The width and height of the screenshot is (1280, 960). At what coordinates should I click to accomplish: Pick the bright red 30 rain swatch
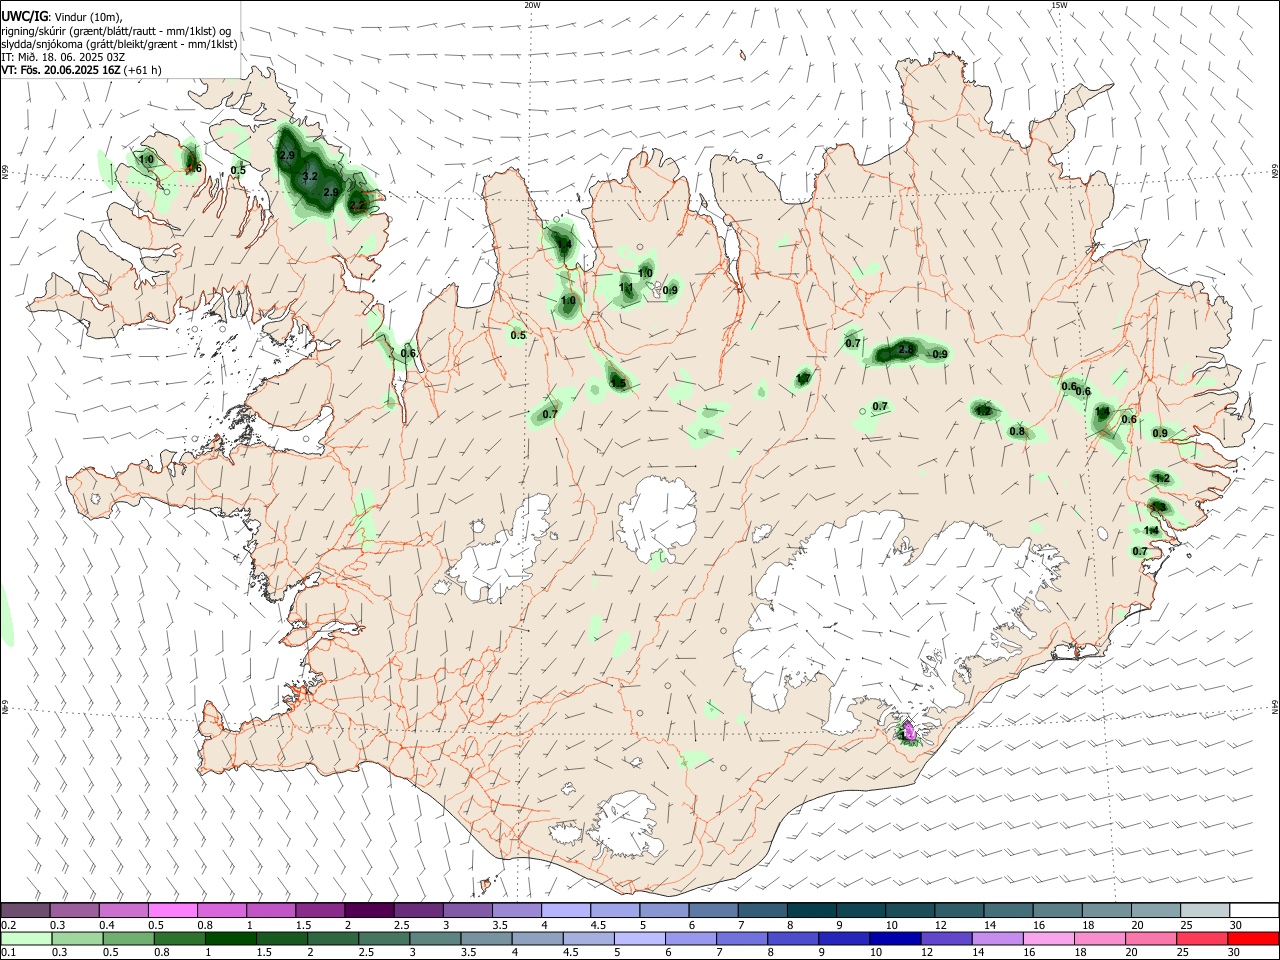click(x=1251, y=937)
